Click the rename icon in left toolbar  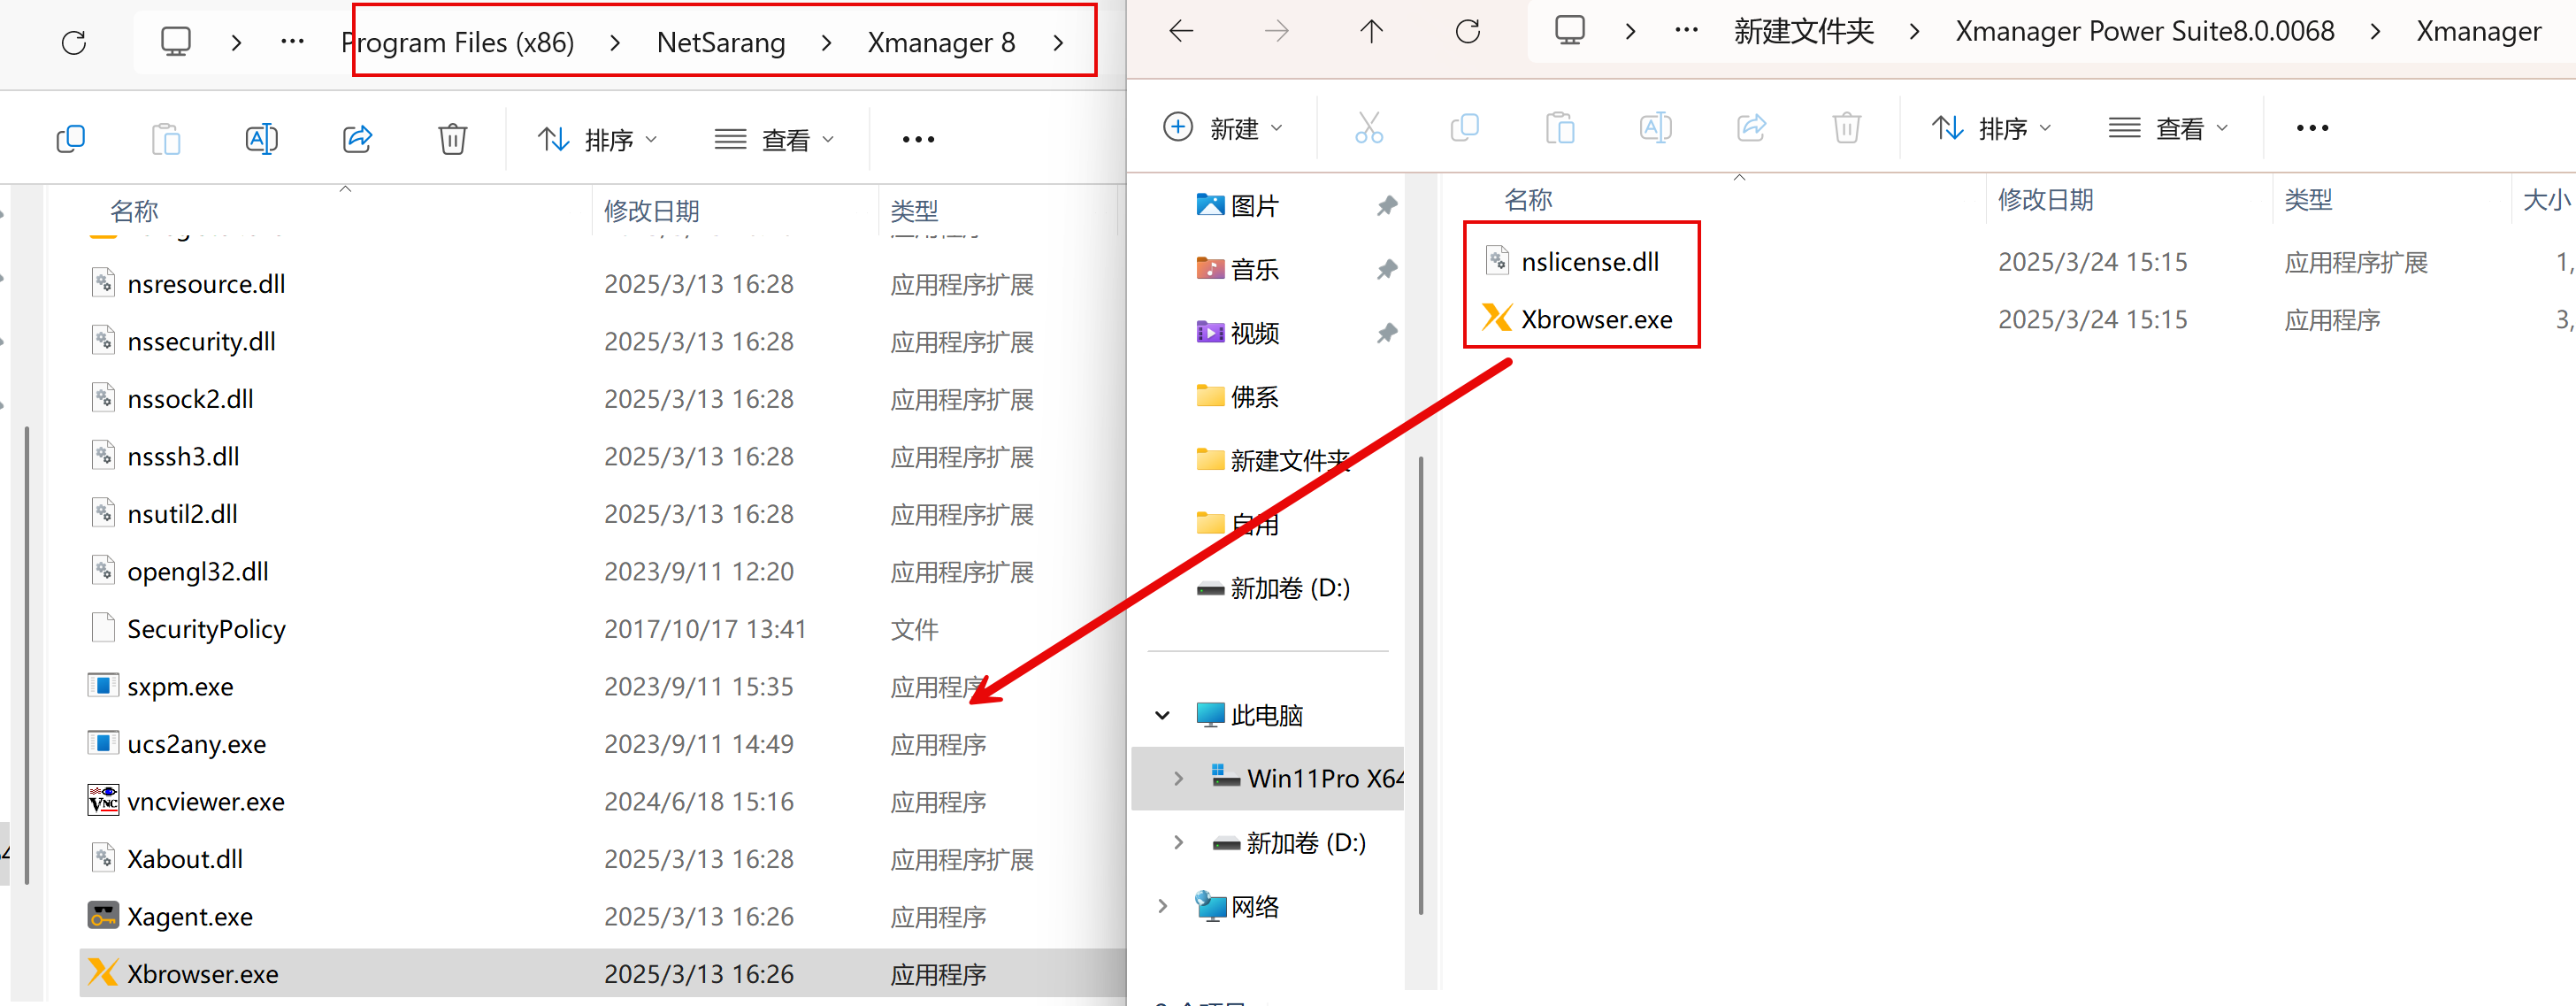pyautogui.click(x=261, y=139)
